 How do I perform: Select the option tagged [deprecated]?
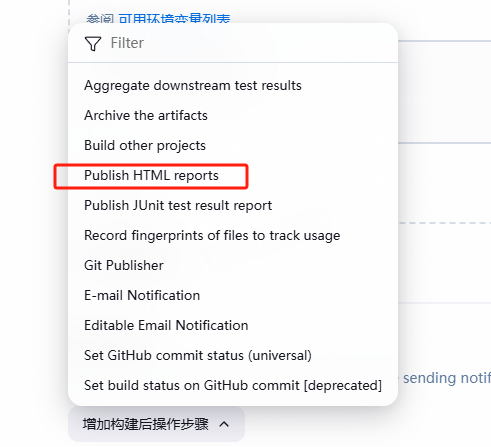(x=233, y=386)
